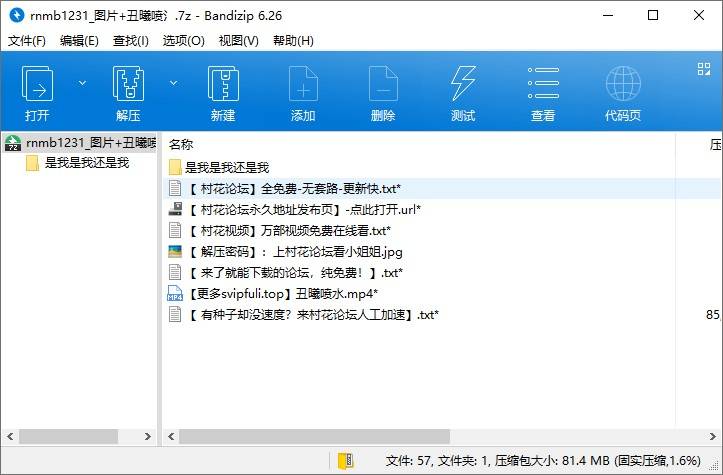Click left arrow of file list scrollbar
The height and width of the screenshot is (475, 723).
pos(171,436)
